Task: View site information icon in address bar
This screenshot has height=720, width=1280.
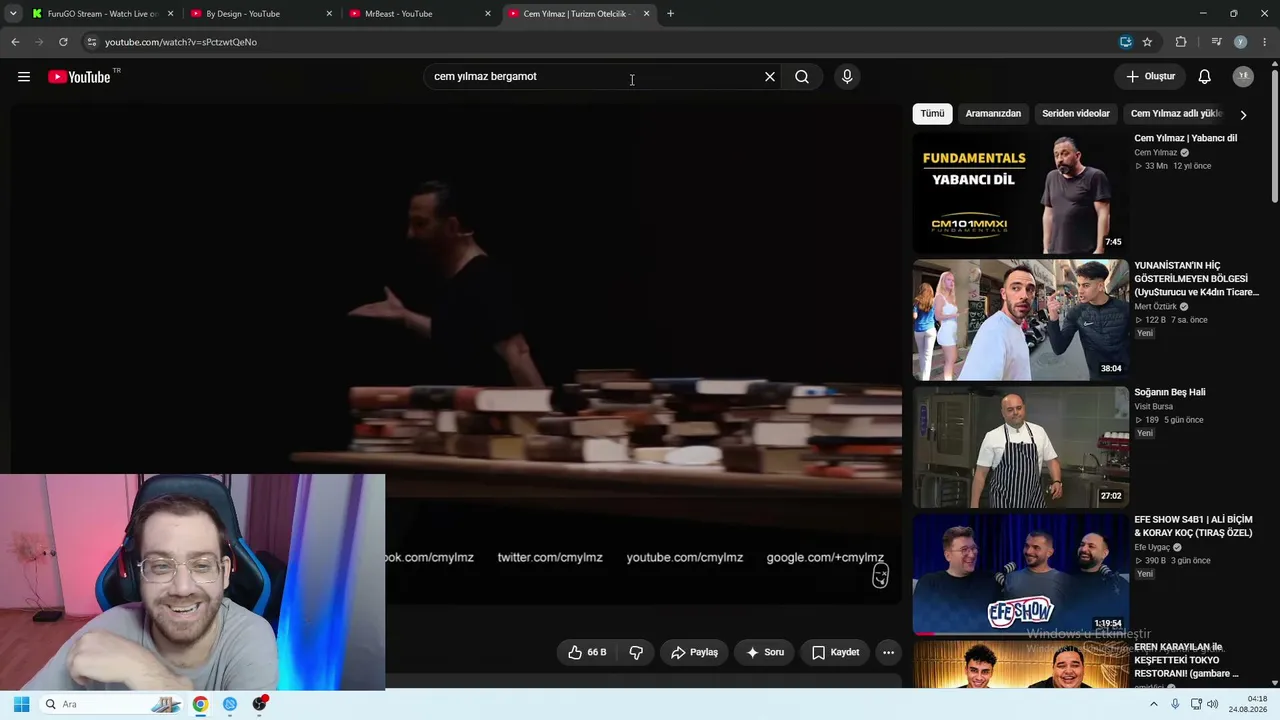Action: (x=91, y=42)
